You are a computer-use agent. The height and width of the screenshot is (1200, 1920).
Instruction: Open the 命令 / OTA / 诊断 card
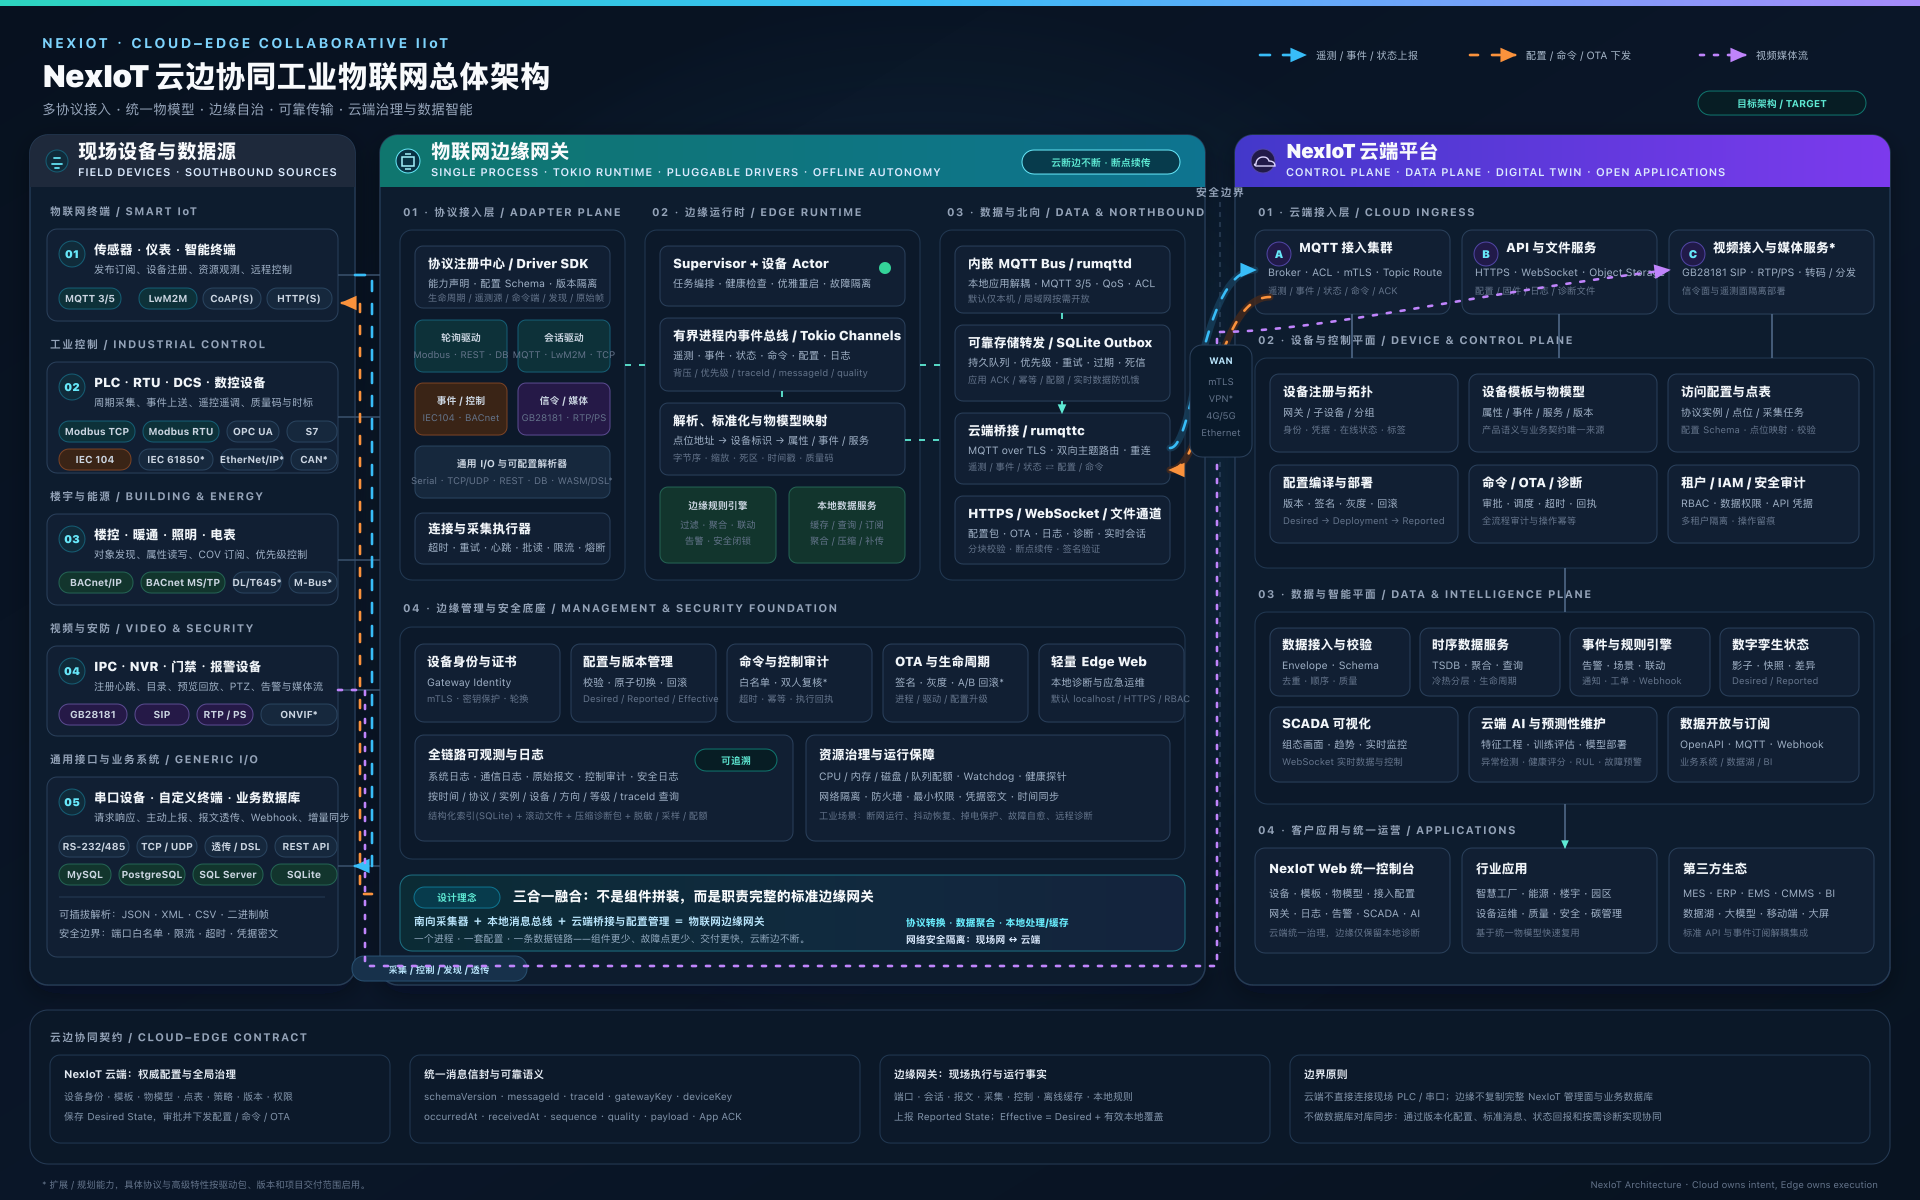coord(1564,503)
